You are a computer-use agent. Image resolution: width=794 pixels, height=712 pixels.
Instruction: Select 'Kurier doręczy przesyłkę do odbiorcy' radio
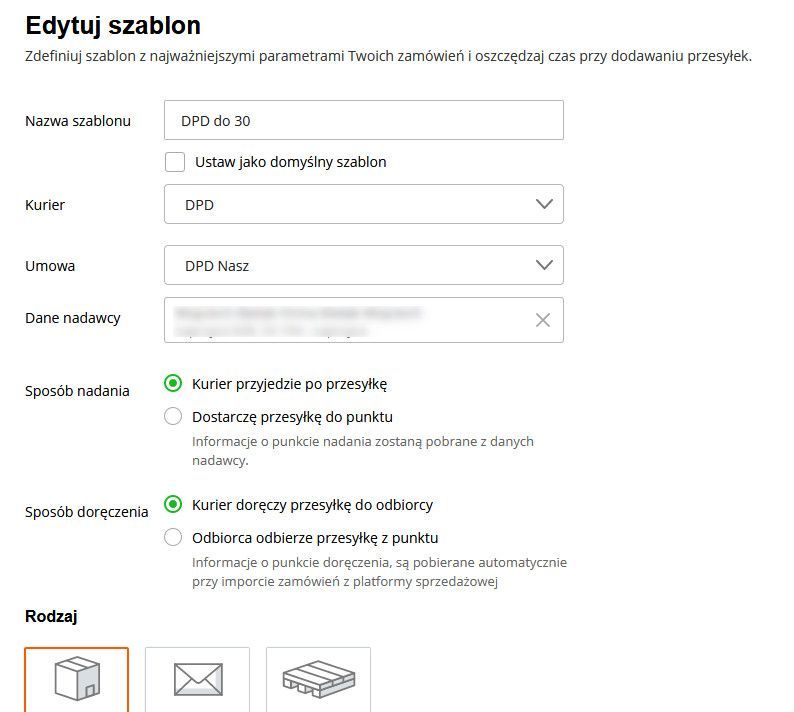pyautogui.click(x=173, y=504)
